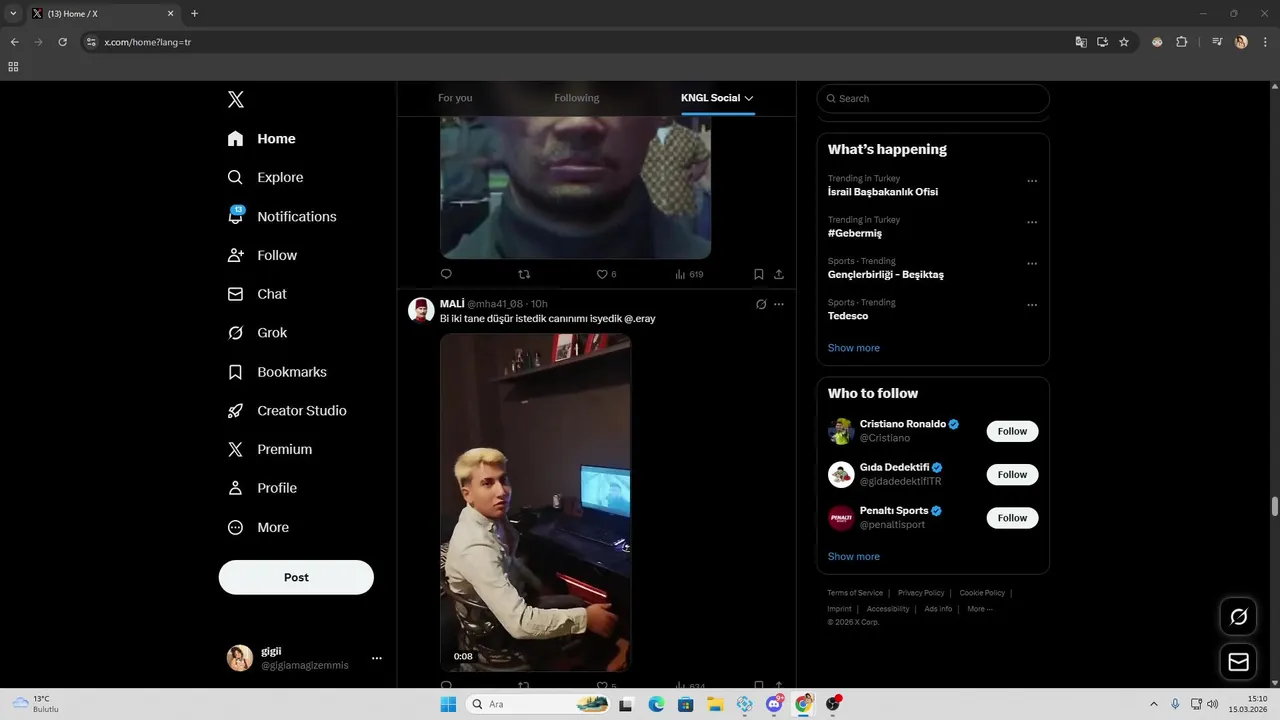Click Show more under What's happening

[854, 348]
